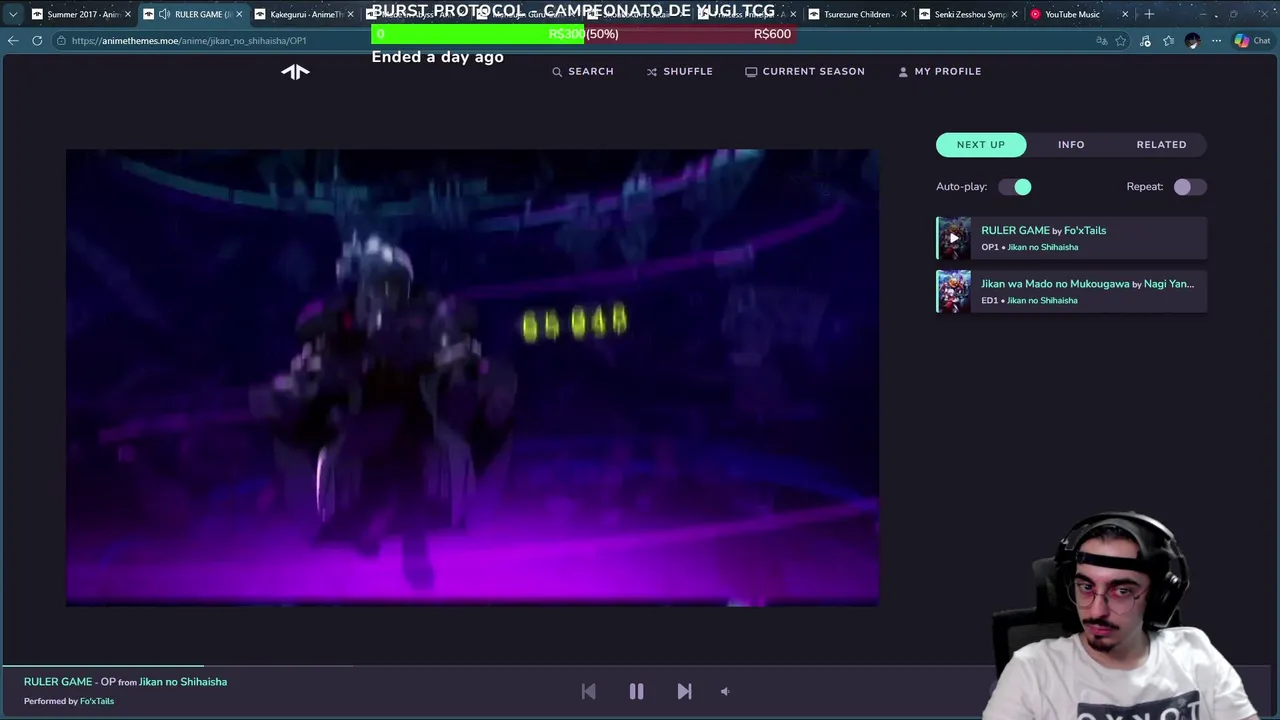The width and height of the screenshot is (1280, 720).
Task: Open Jikan no Shihaisha in bottom bar
Action: [x=183, y=682]
